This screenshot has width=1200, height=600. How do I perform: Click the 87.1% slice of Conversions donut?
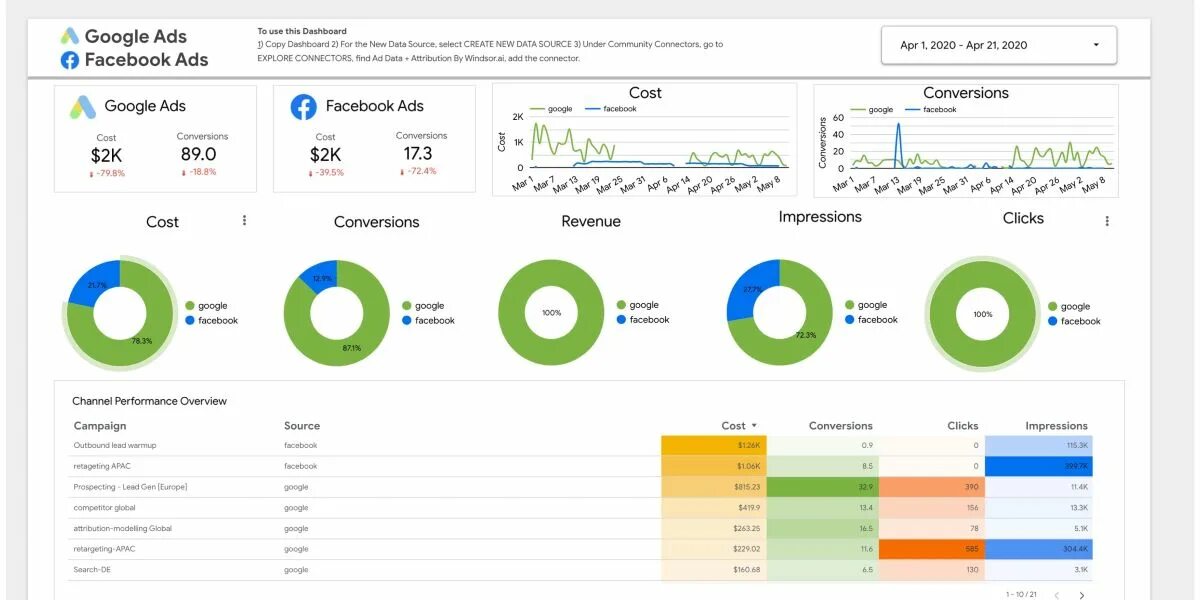tap(352, 347)
